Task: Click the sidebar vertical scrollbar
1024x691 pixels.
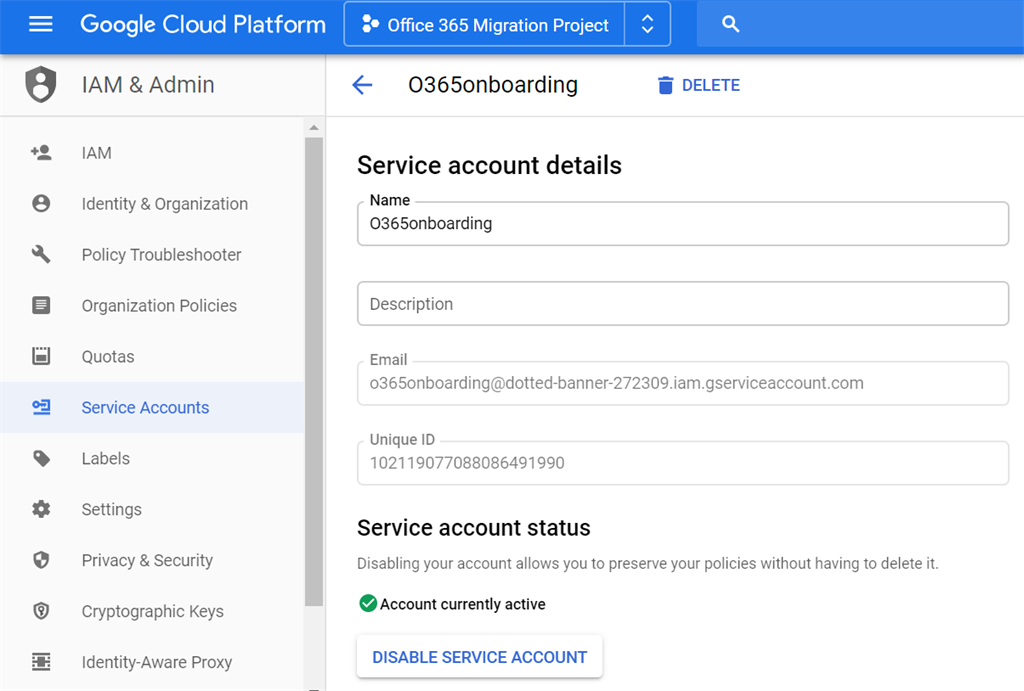Action: [x=314, y=370]
